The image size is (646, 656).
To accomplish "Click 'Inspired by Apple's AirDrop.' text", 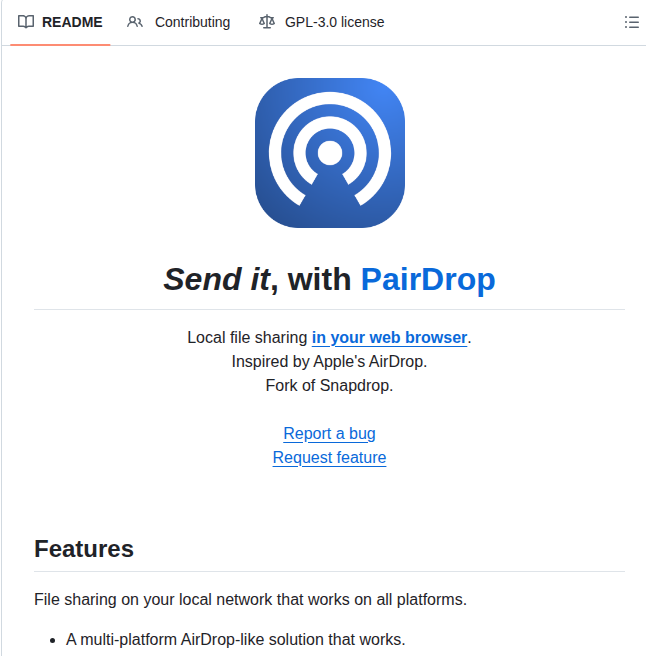I will click(x=330, y=361).
